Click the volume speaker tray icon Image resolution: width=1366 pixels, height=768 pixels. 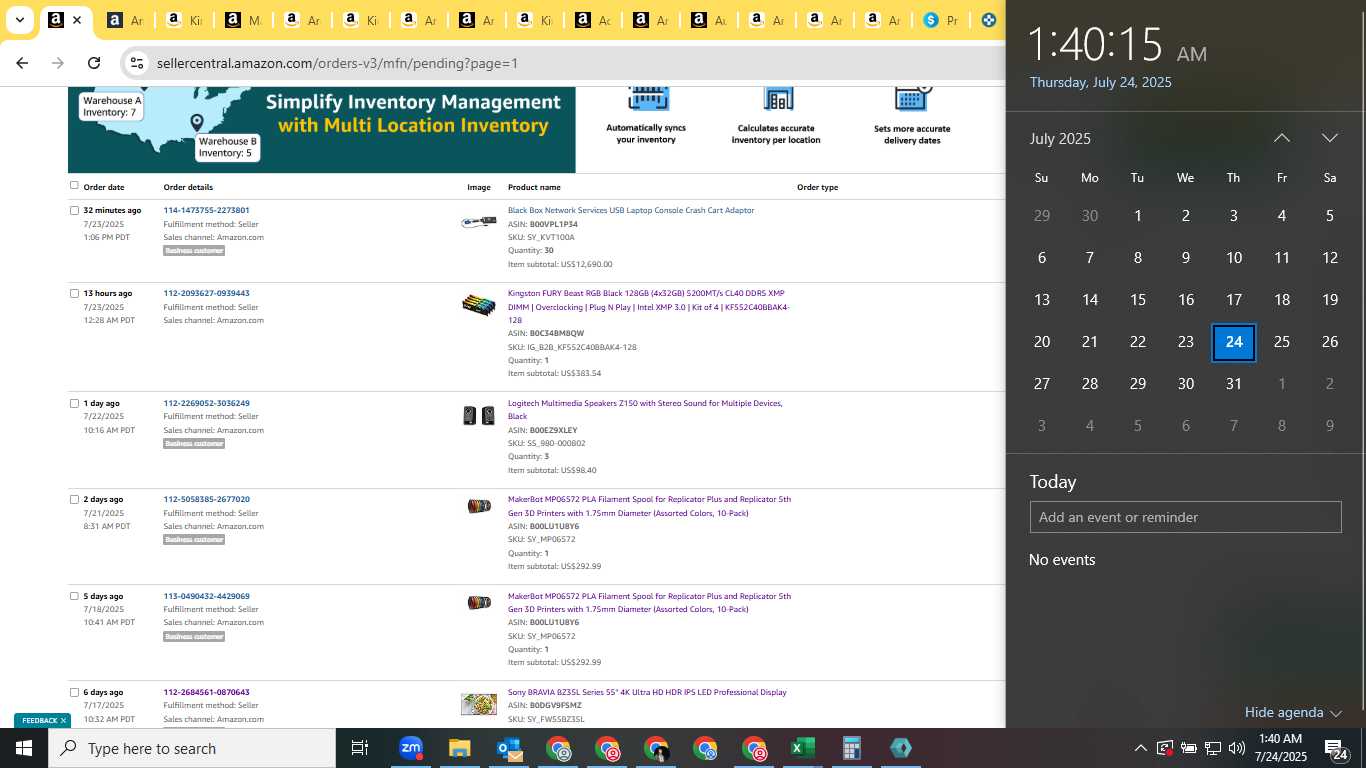1237,748
